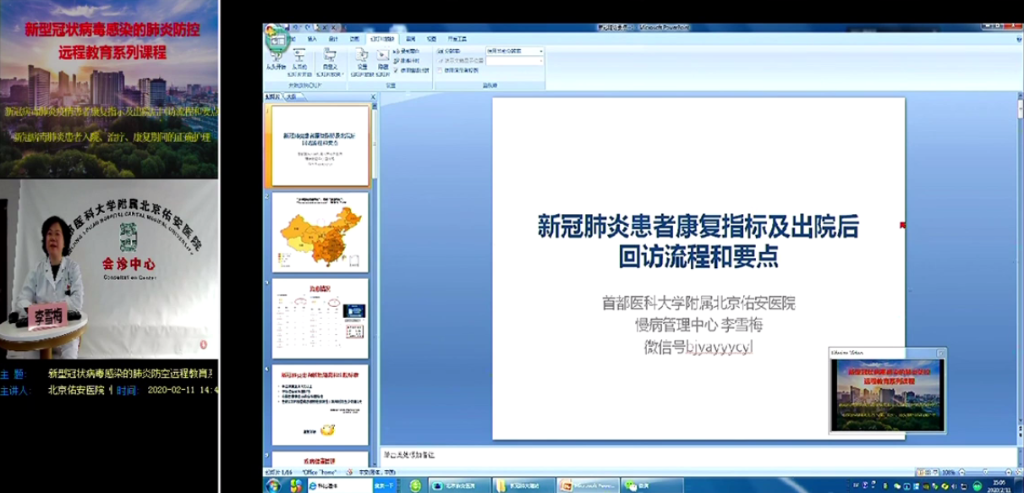Click the Undo icon in quick access toolbar
The image size is (1024, 493).
[x=296, y=27]
